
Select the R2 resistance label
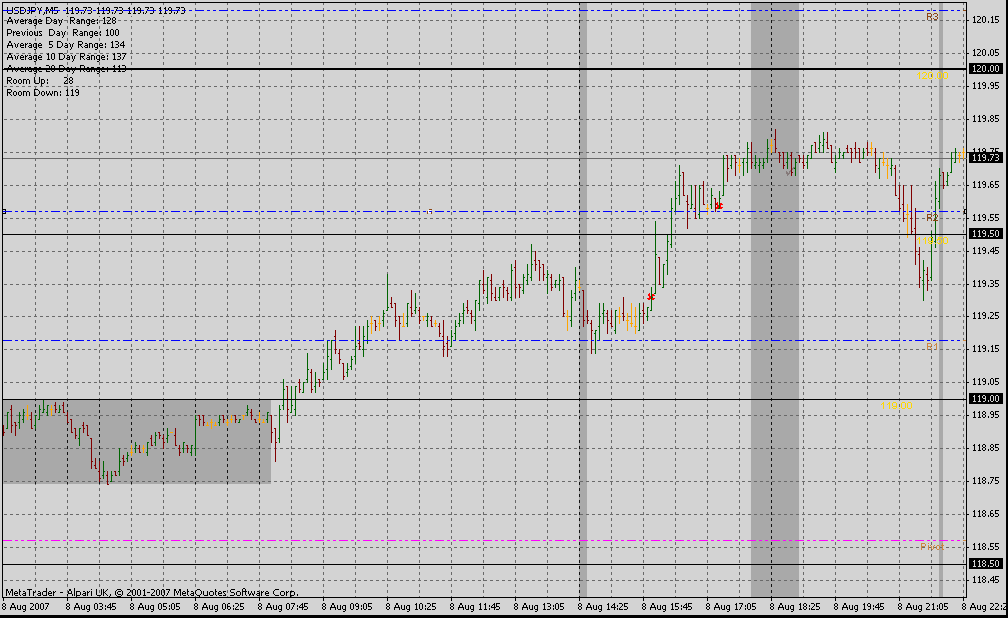click(x=932, y=216)
